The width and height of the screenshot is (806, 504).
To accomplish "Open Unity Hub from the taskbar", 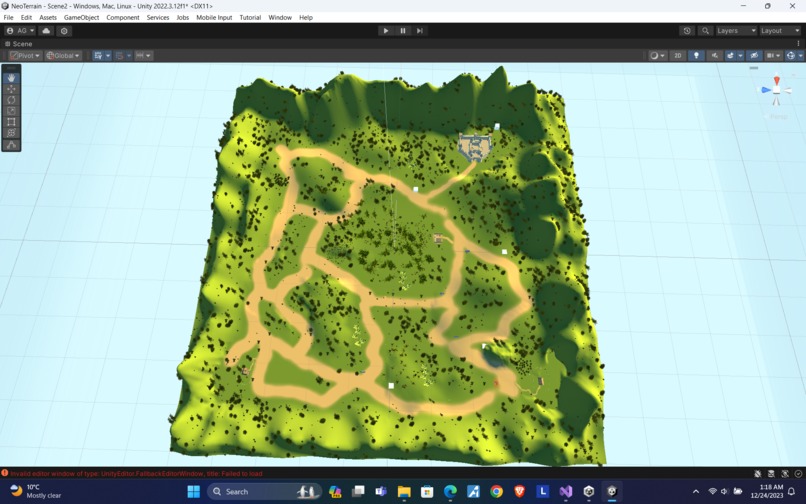I will (x=589, y=492).
